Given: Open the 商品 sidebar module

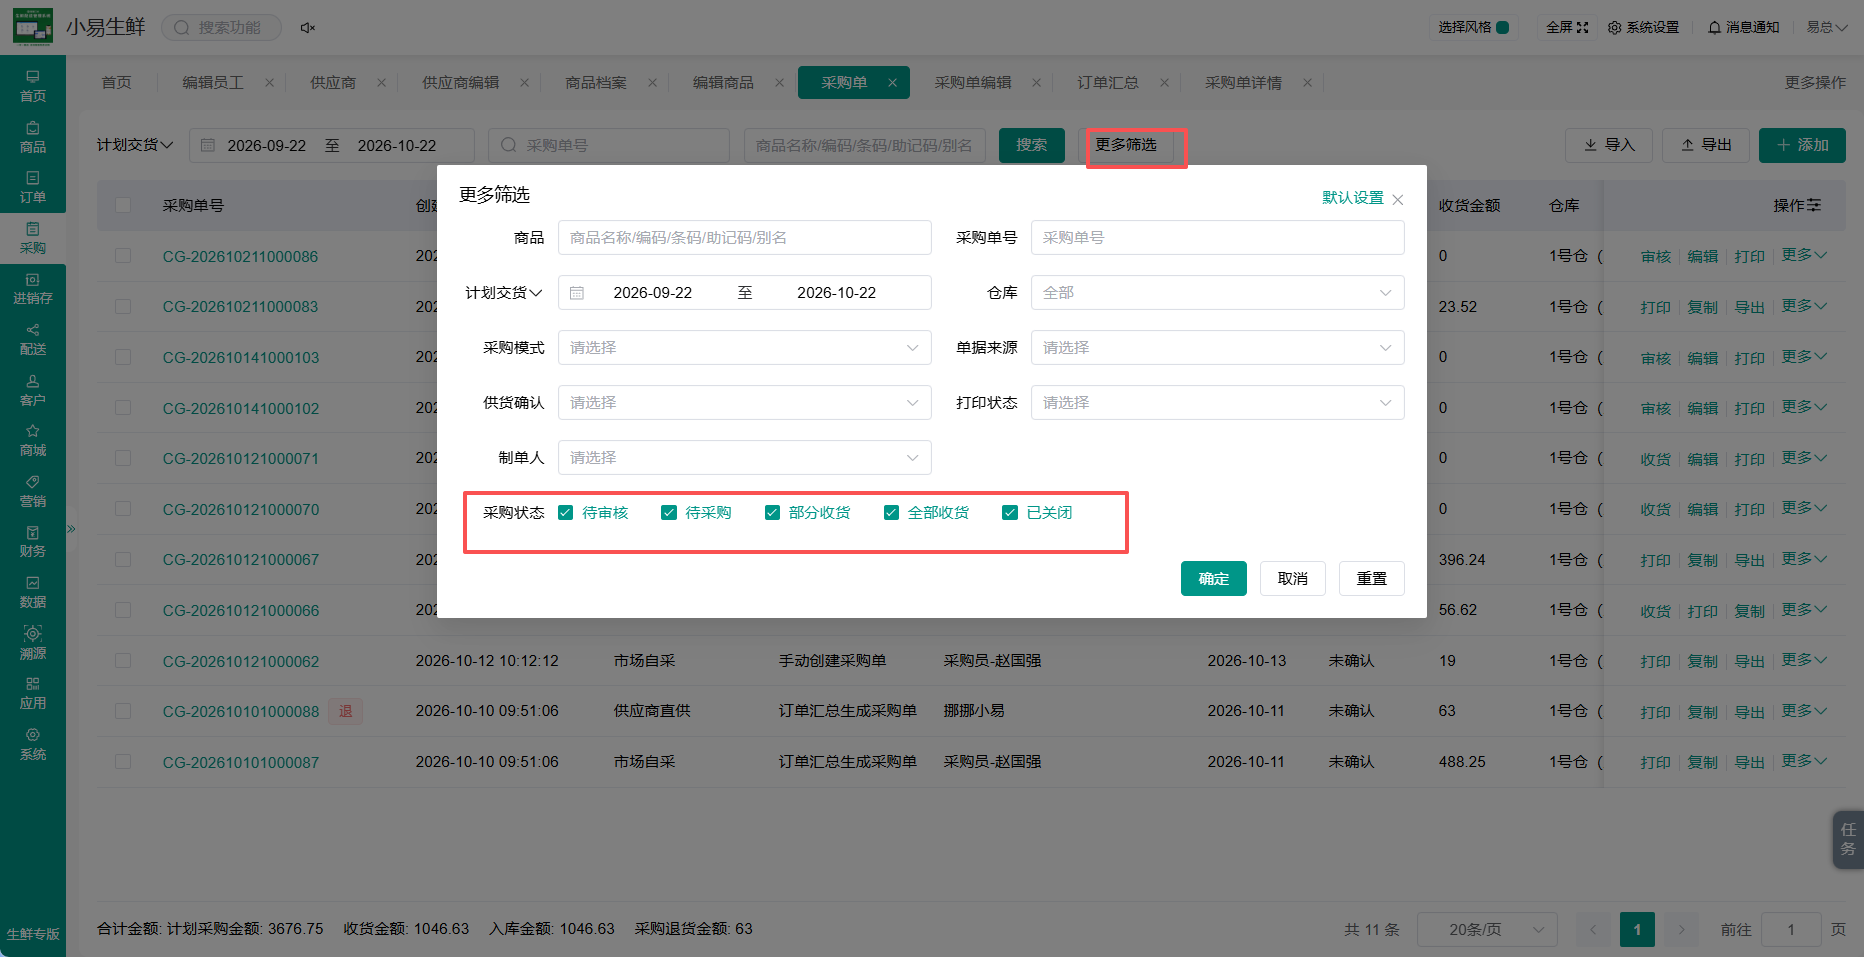Looking at the screenshot, I should click(33, 137).
